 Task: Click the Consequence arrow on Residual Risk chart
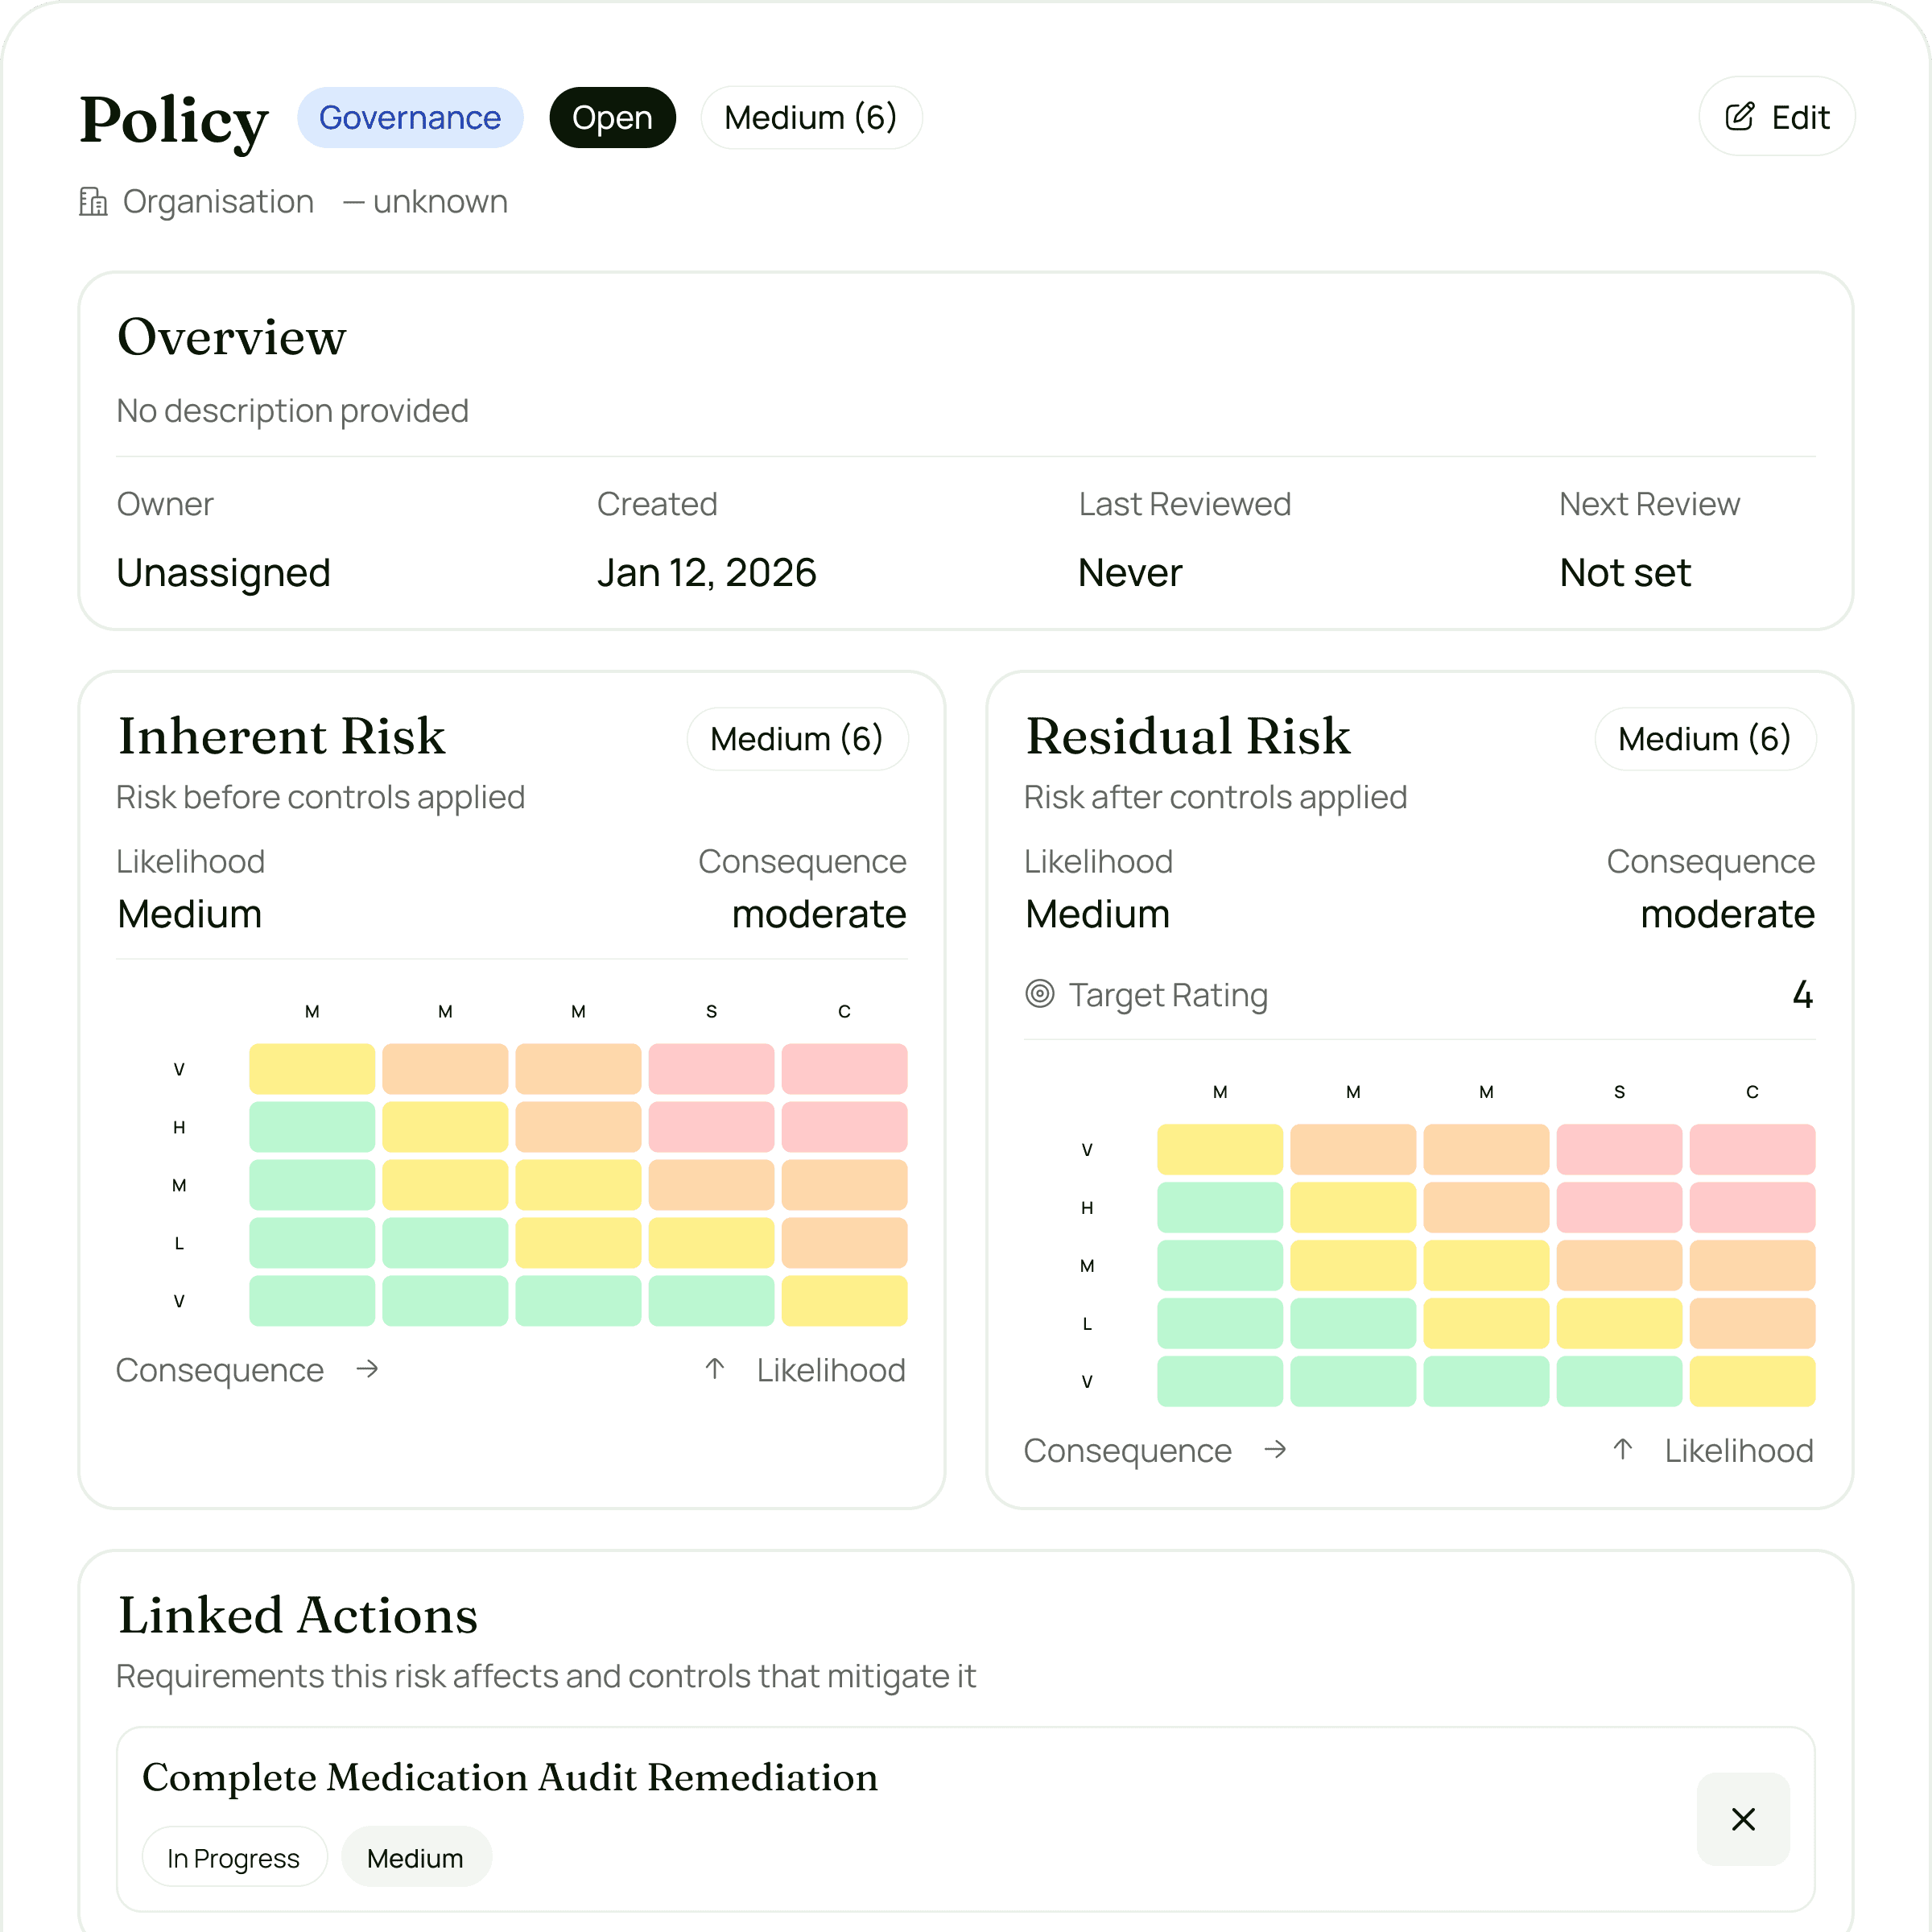click(1276, 1450)
